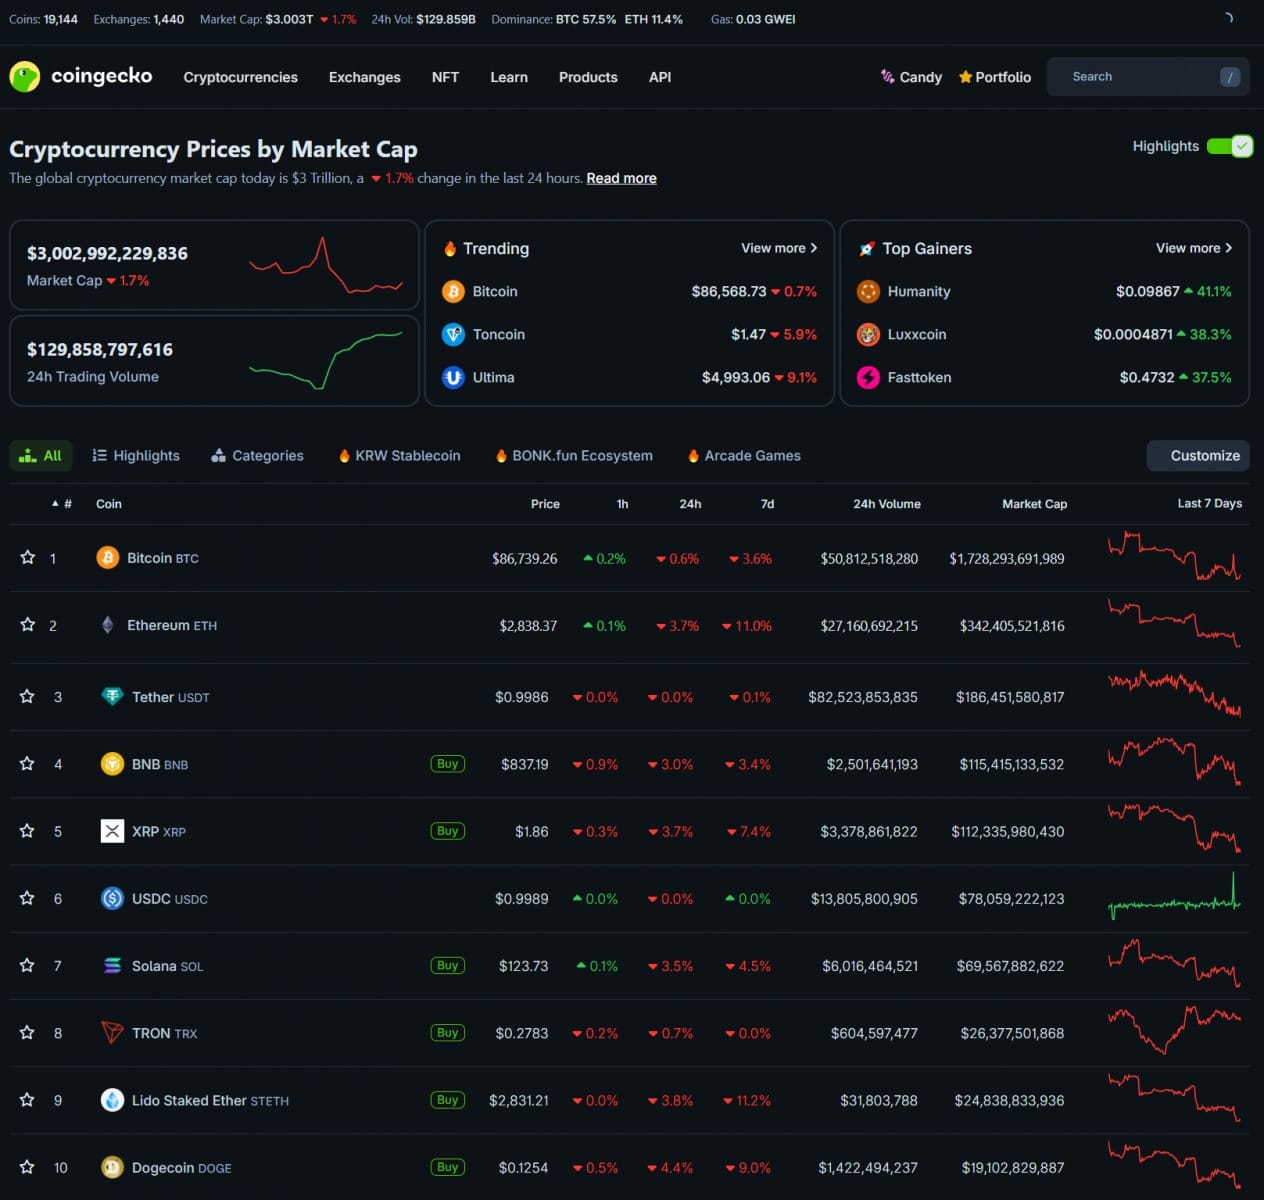Click the Humanity gainer coin icon
The width and height of the screenshot is (1264, 1200).
coord(868,291)
